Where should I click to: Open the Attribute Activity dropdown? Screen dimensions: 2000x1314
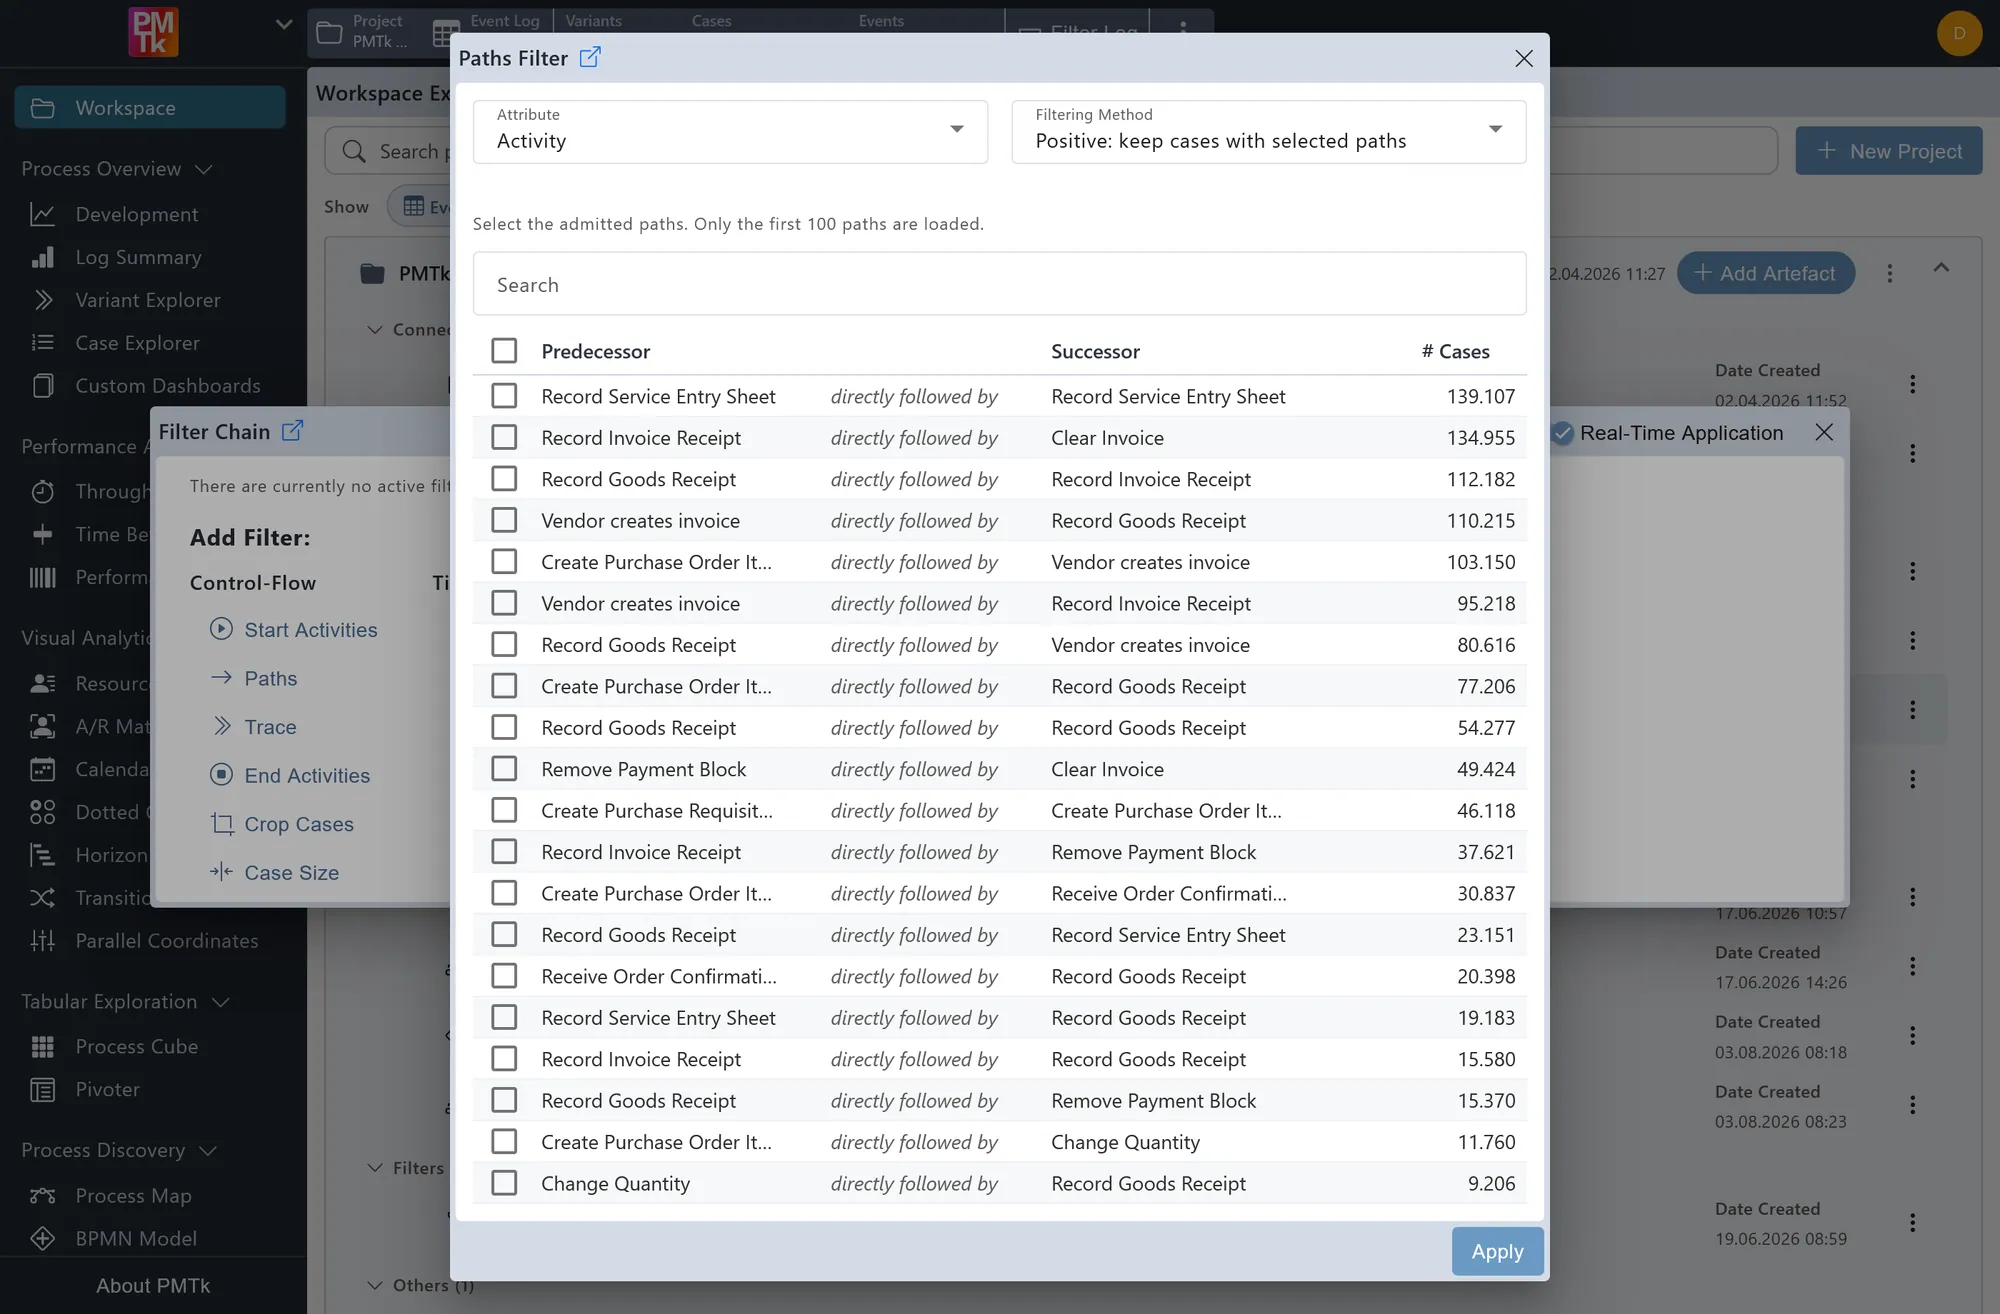tap(730, 131)
